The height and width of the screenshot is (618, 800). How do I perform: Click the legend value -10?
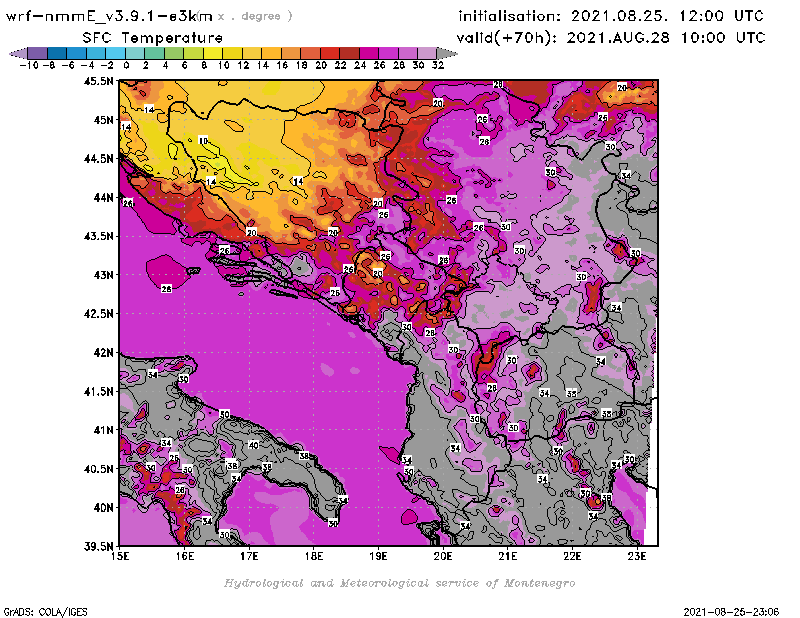pyautogui.click(x=29, y=65)
